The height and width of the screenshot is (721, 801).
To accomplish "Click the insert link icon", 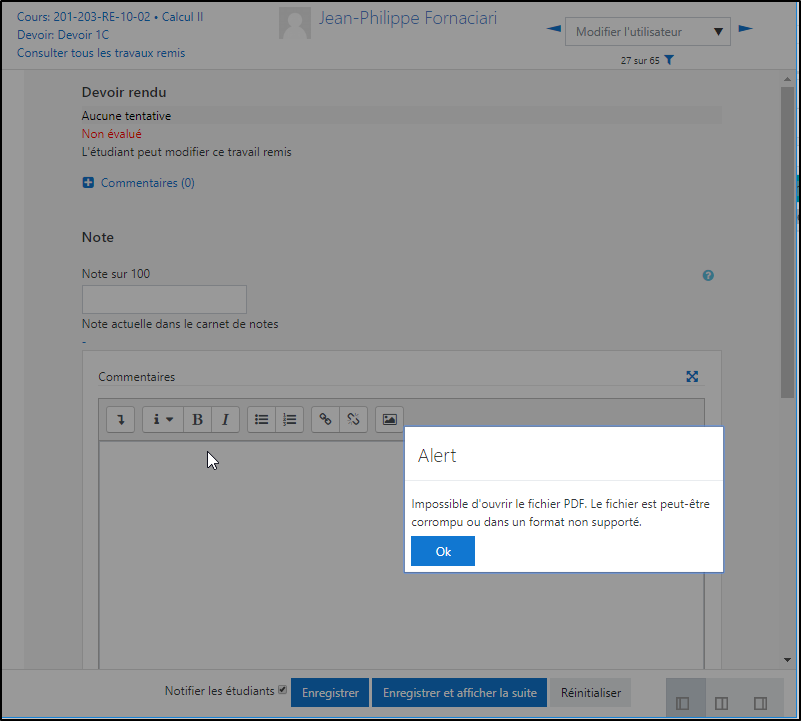I will 324,420.
